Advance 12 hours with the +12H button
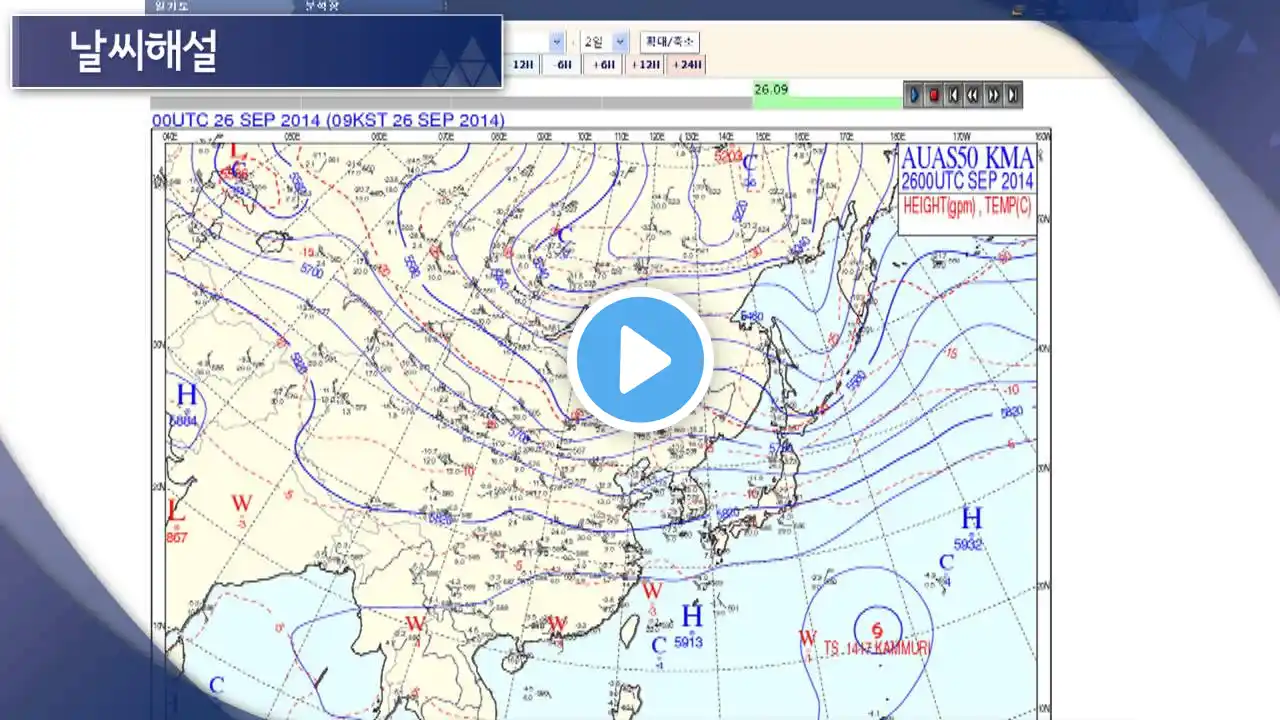Image resolution: width=1280 pixels, height=720 pixels. pos(646,65)
